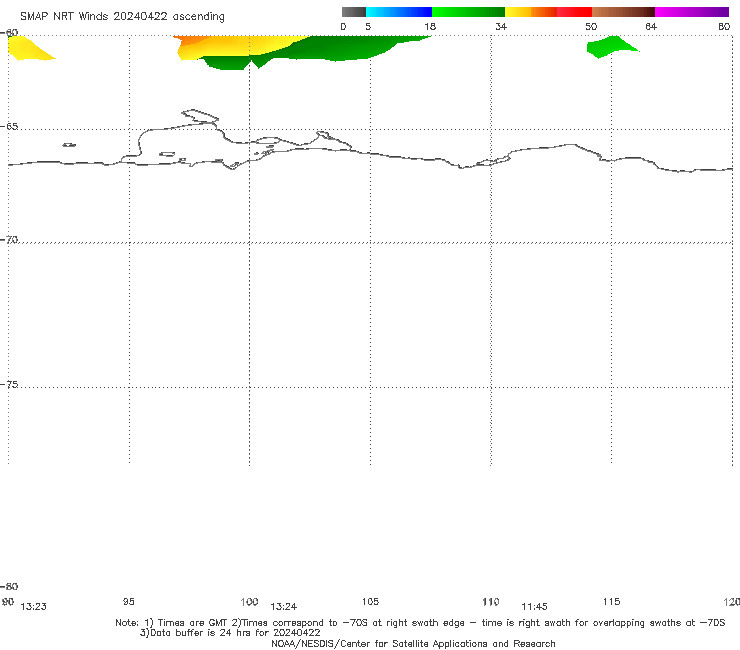
Task: Click the longitude label '105'
Action: (370, 601)
